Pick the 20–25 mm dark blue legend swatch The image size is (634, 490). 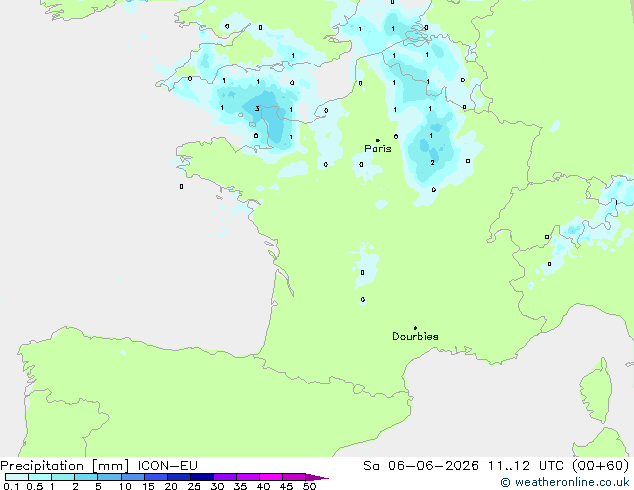coord(179,477)
